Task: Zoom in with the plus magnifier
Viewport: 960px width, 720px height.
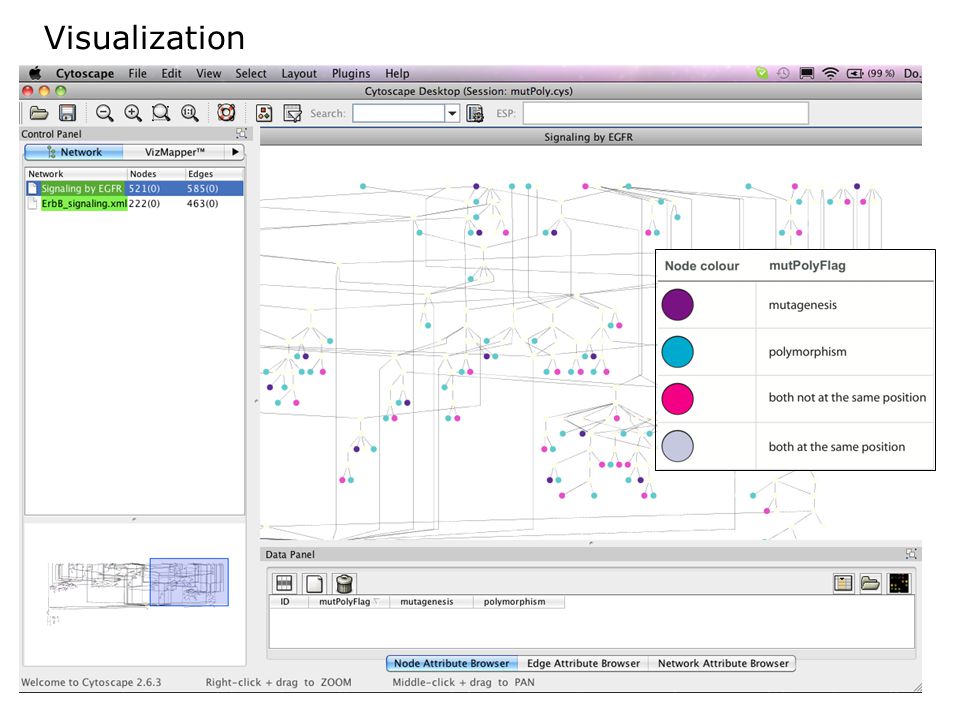Action: [133, 113]
